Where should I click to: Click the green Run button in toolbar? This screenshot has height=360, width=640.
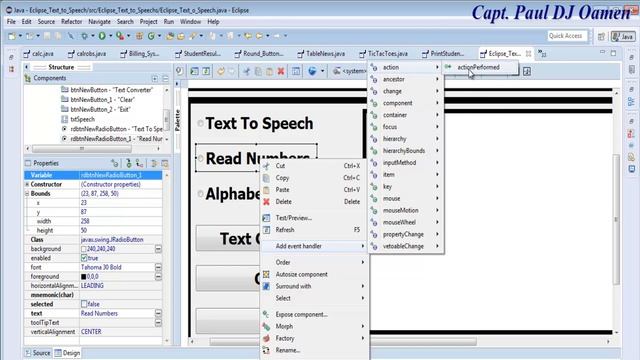coord(102,36)
